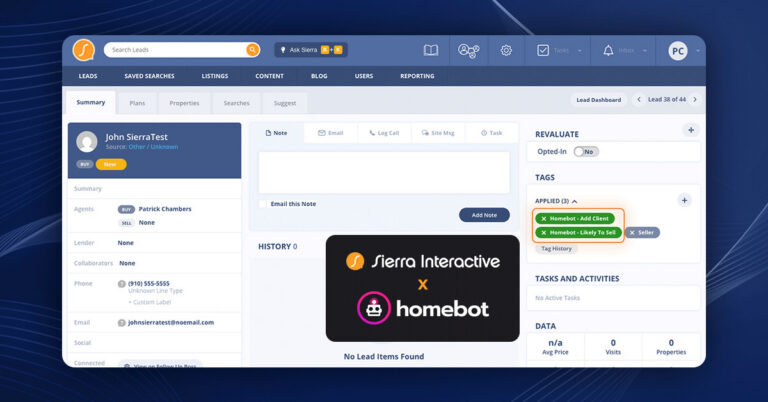This screenshot has width=768, height=402.
Task: Click the Visits 0 data cell
Action: [613, 347]
